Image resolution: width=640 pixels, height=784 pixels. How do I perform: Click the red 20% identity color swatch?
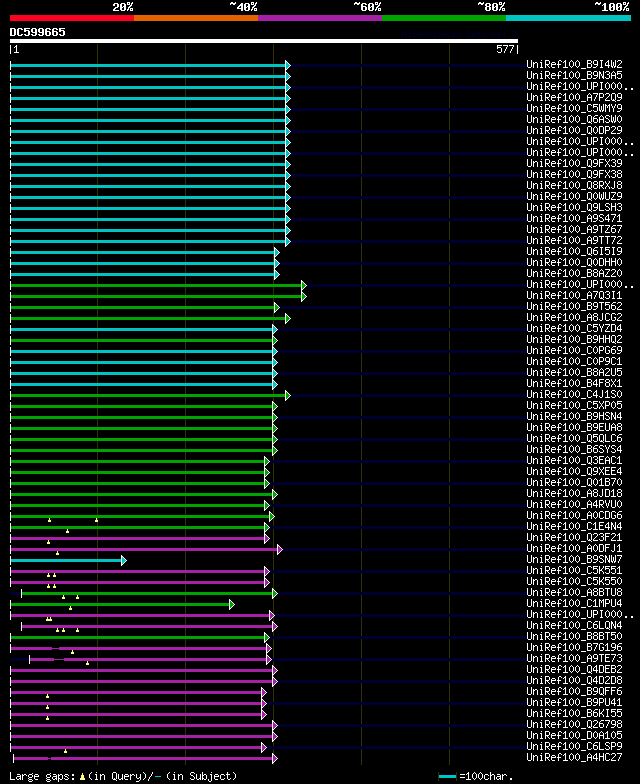pyautogui.click(x=72, y=18)
